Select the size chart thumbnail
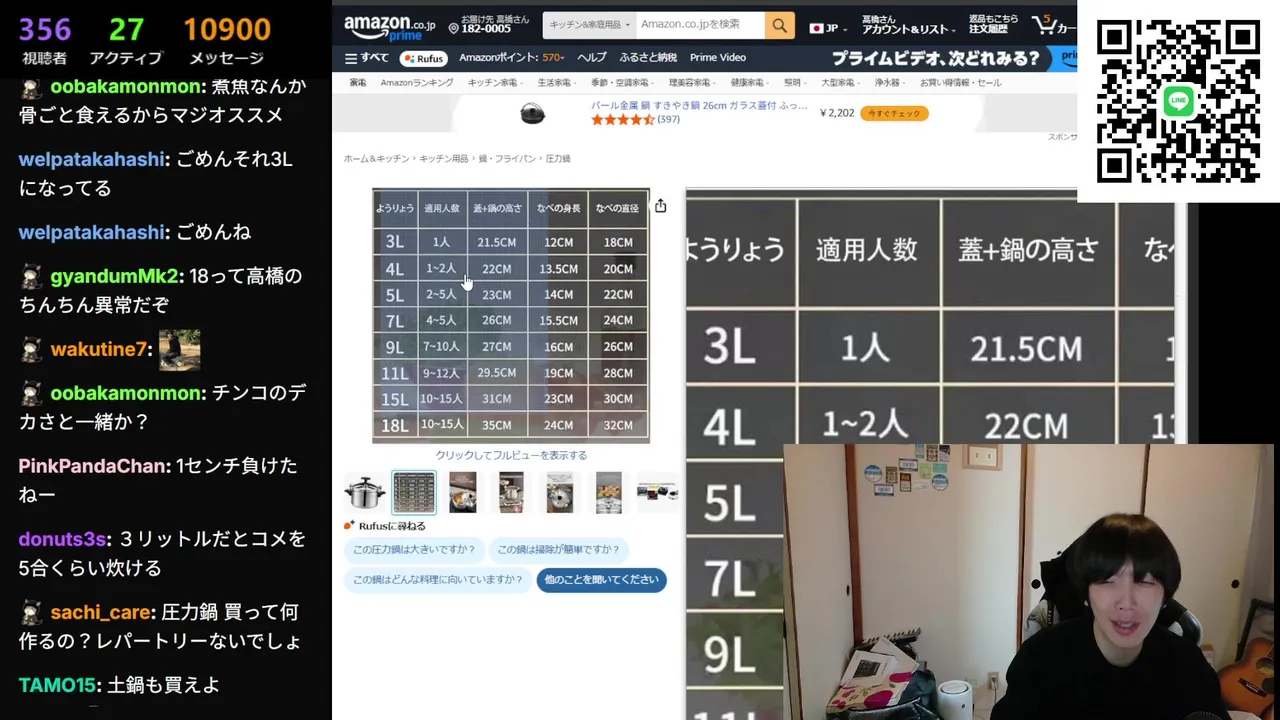Viewport: 1280px width, 720px height. [414, 492]
